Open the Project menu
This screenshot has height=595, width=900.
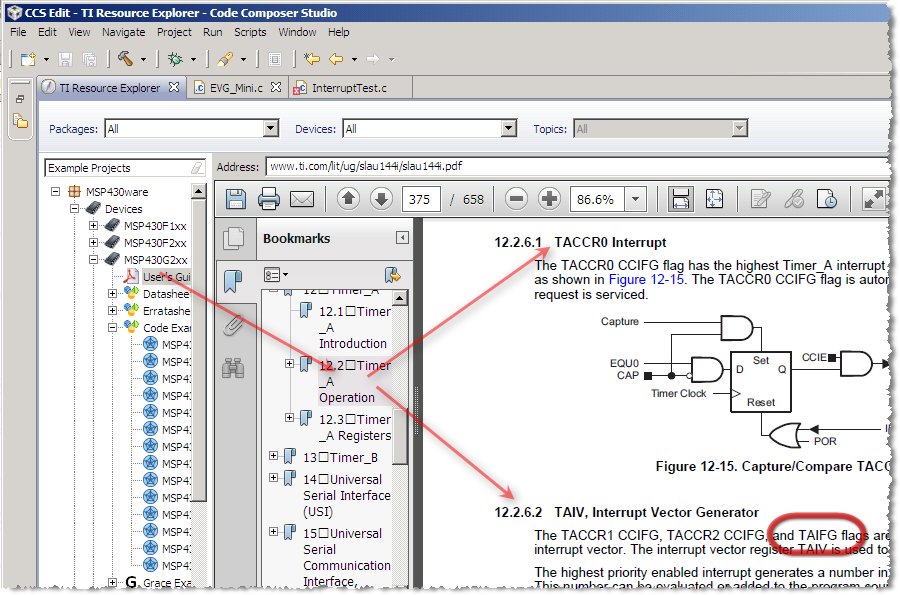coord(174,32)
